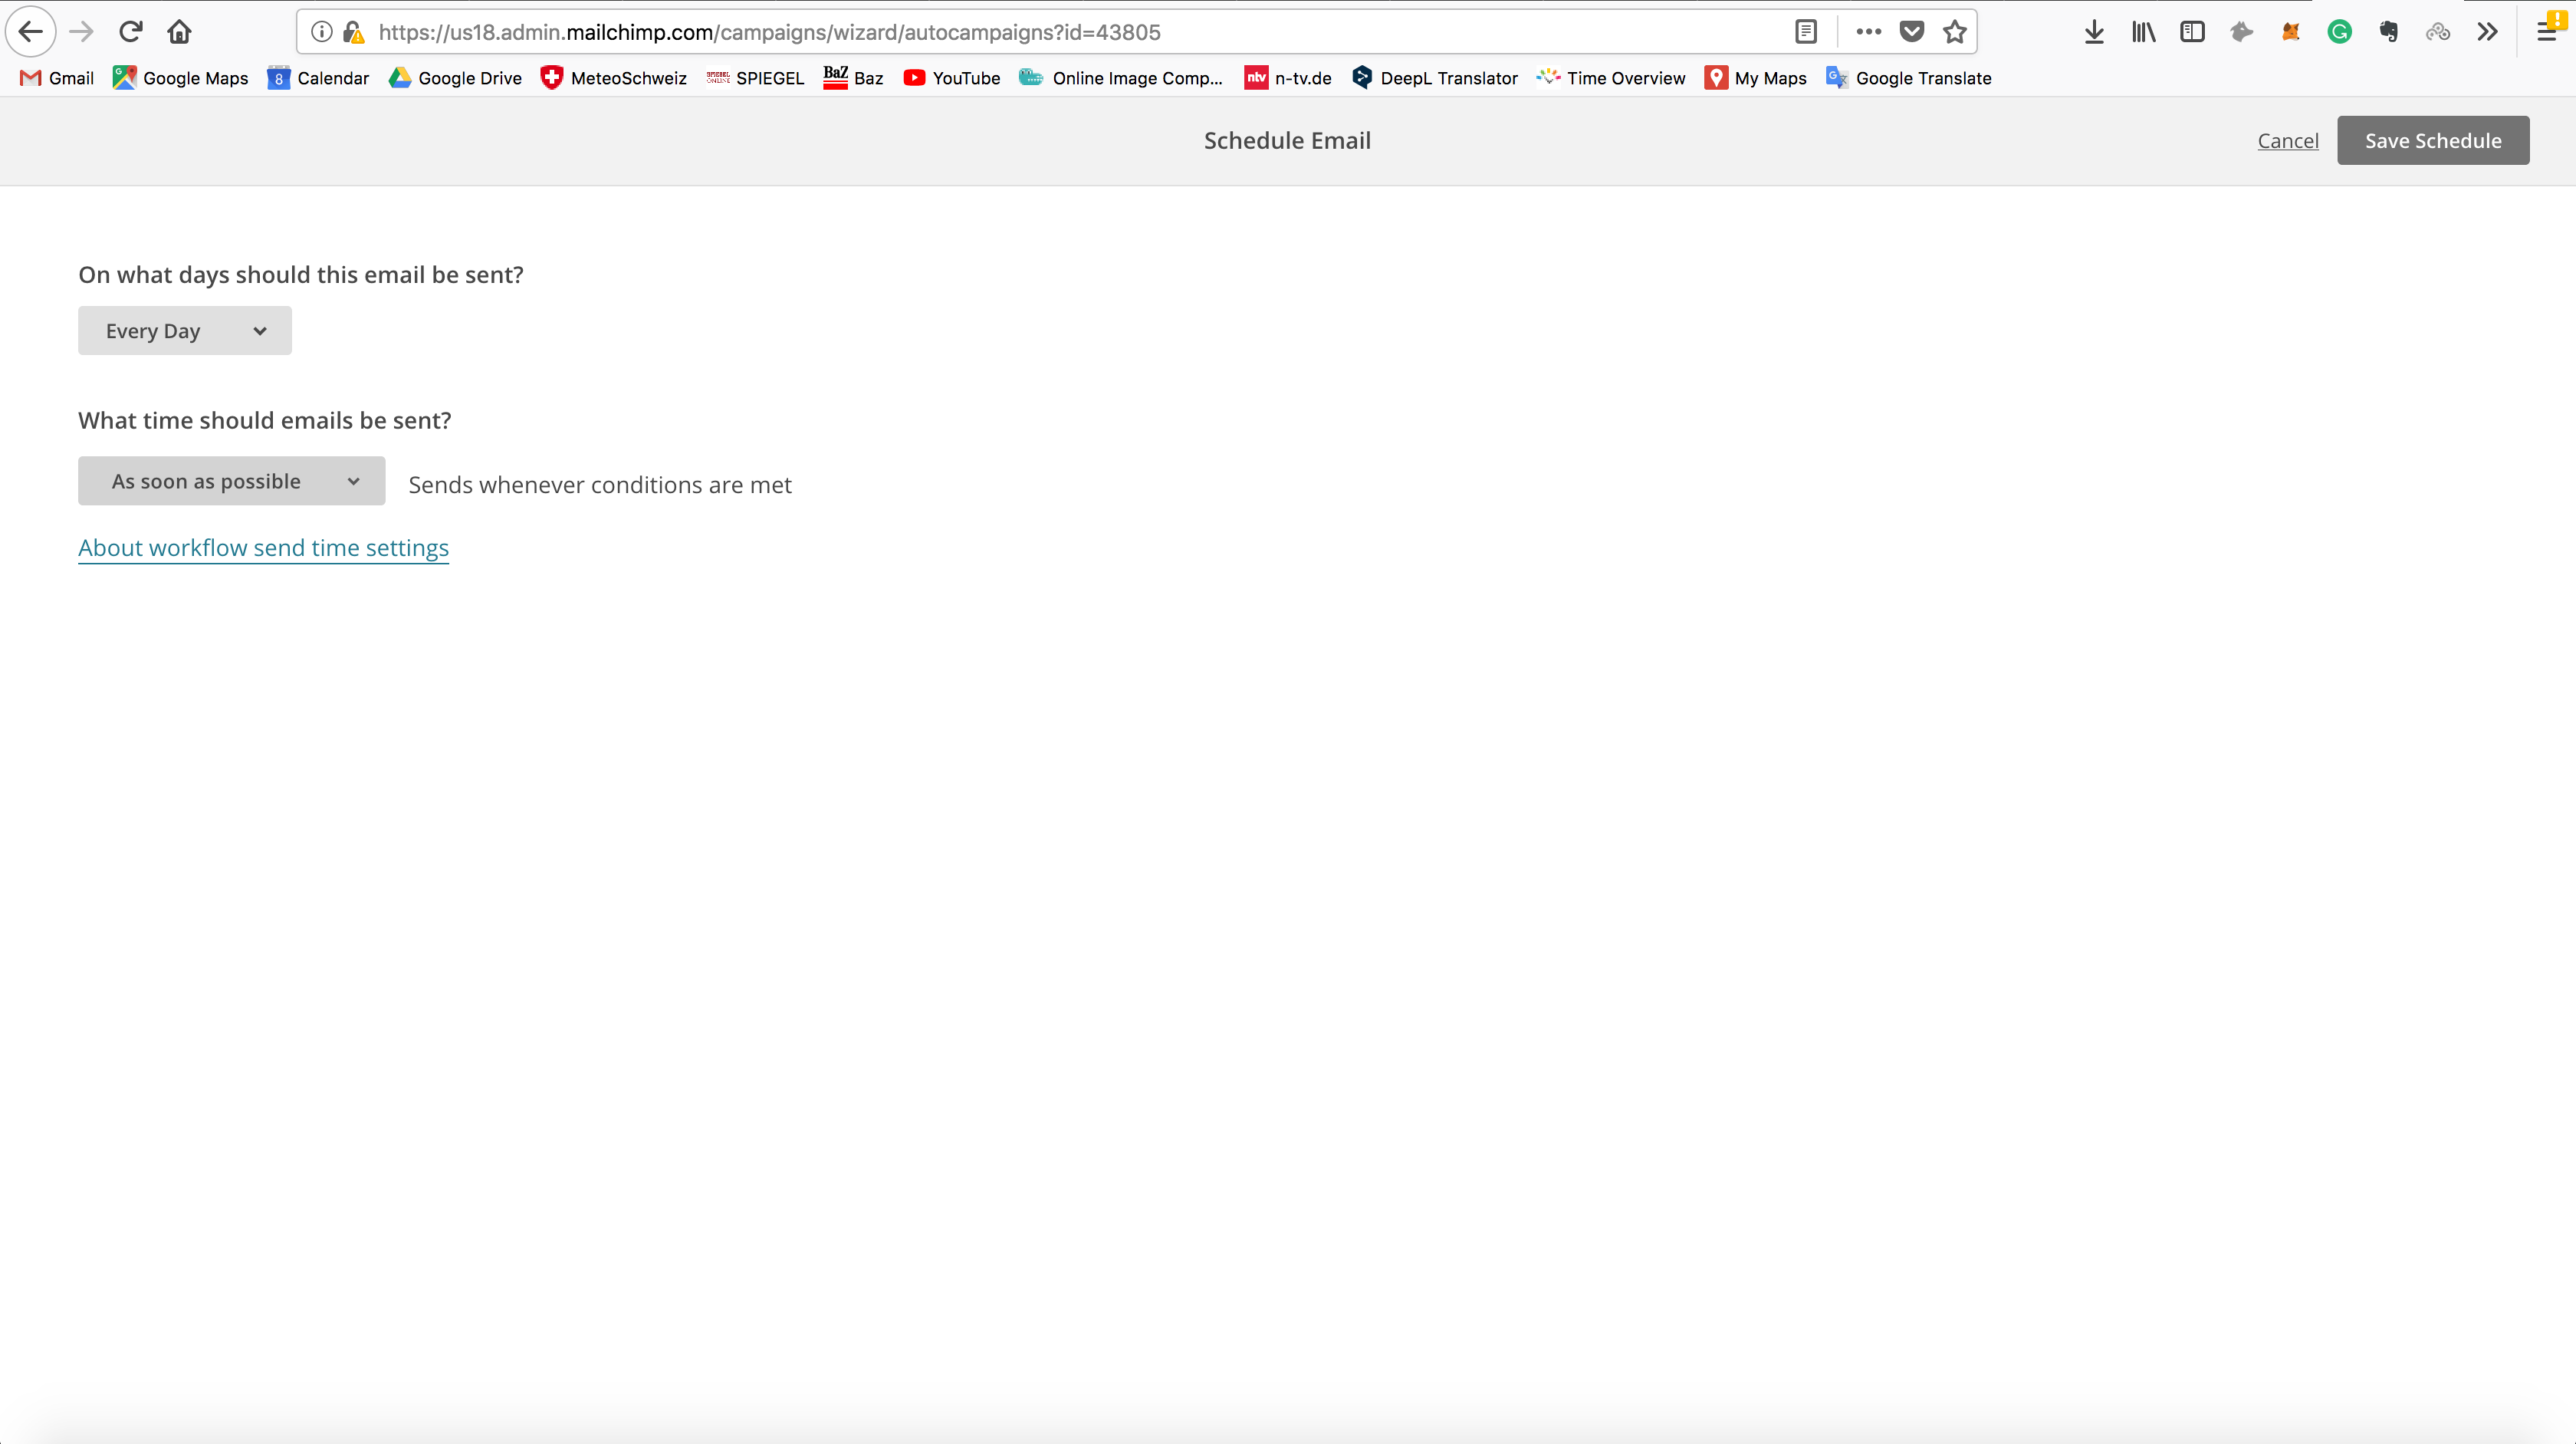Open the library bookmarks icon
This screenshot has height=1444, width=2576.
tap(2143, 32)
